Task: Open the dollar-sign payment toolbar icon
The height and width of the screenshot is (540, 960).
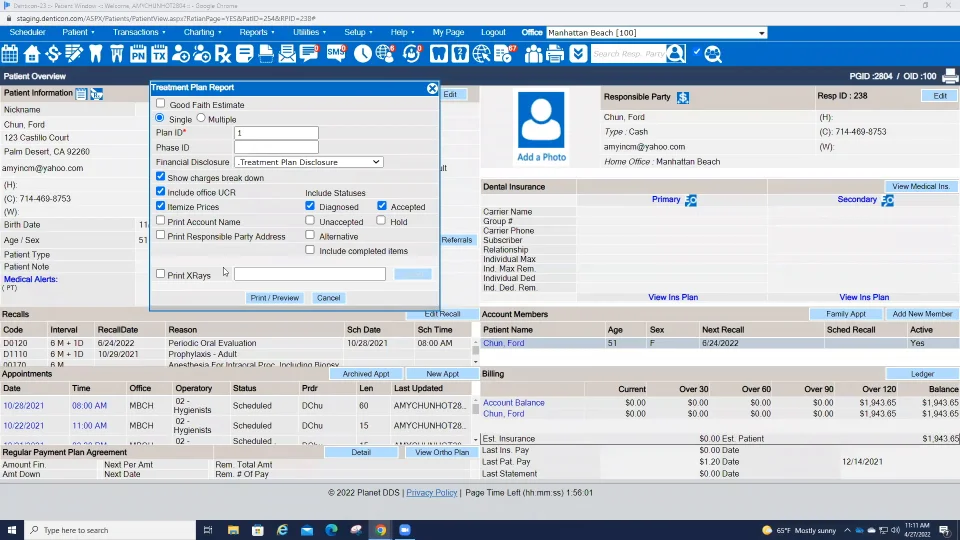Action: [x=53, y=54]
